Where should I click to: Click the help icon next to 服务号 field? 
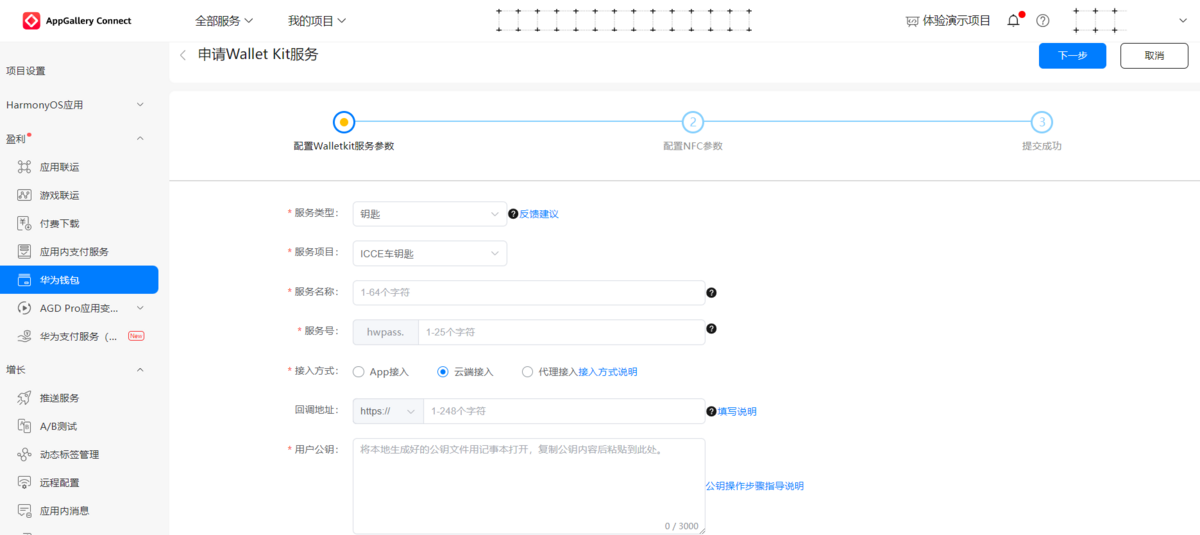[711, 329]
